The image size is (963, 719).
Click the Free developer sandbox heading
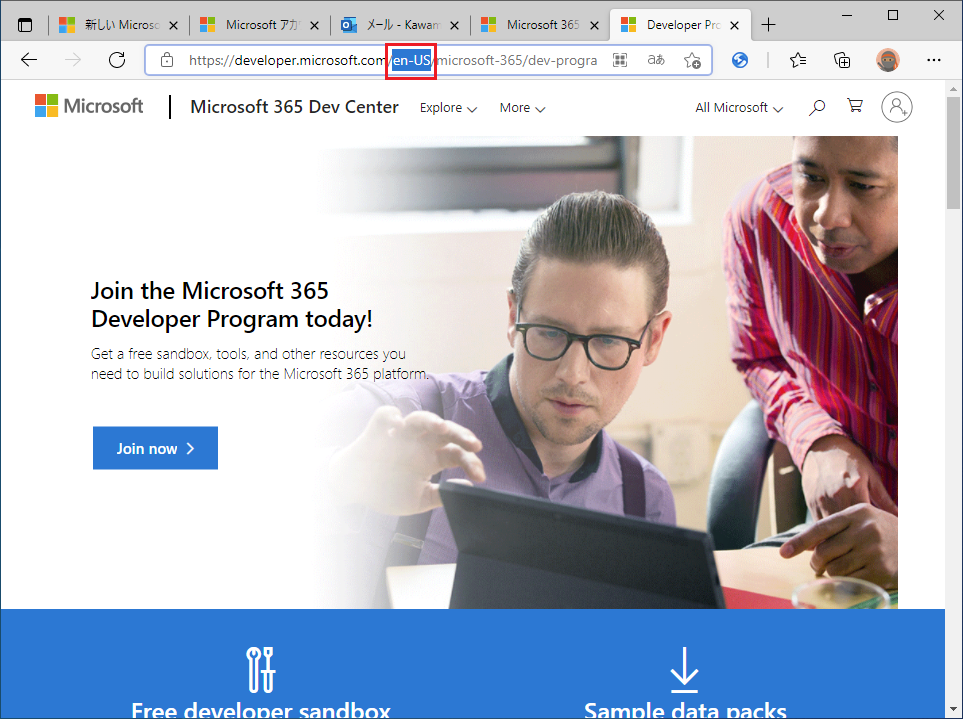click(260, 710)
